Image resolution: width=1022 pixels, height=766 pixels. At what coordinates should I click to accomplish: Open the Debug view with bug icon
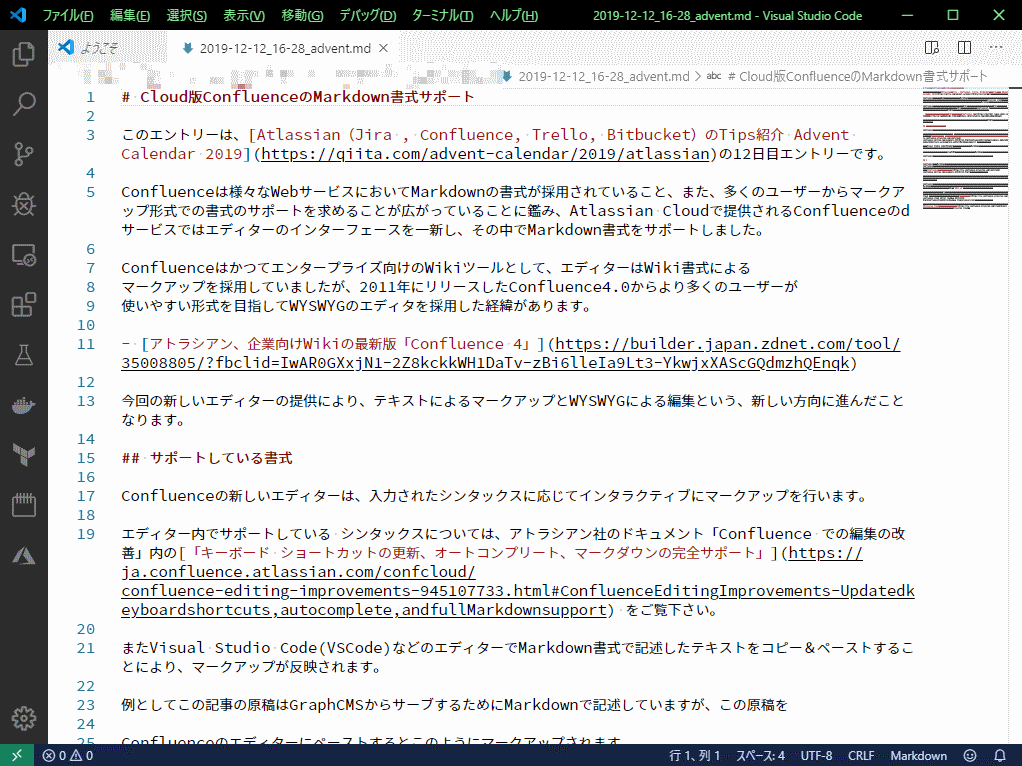(23, 204)
